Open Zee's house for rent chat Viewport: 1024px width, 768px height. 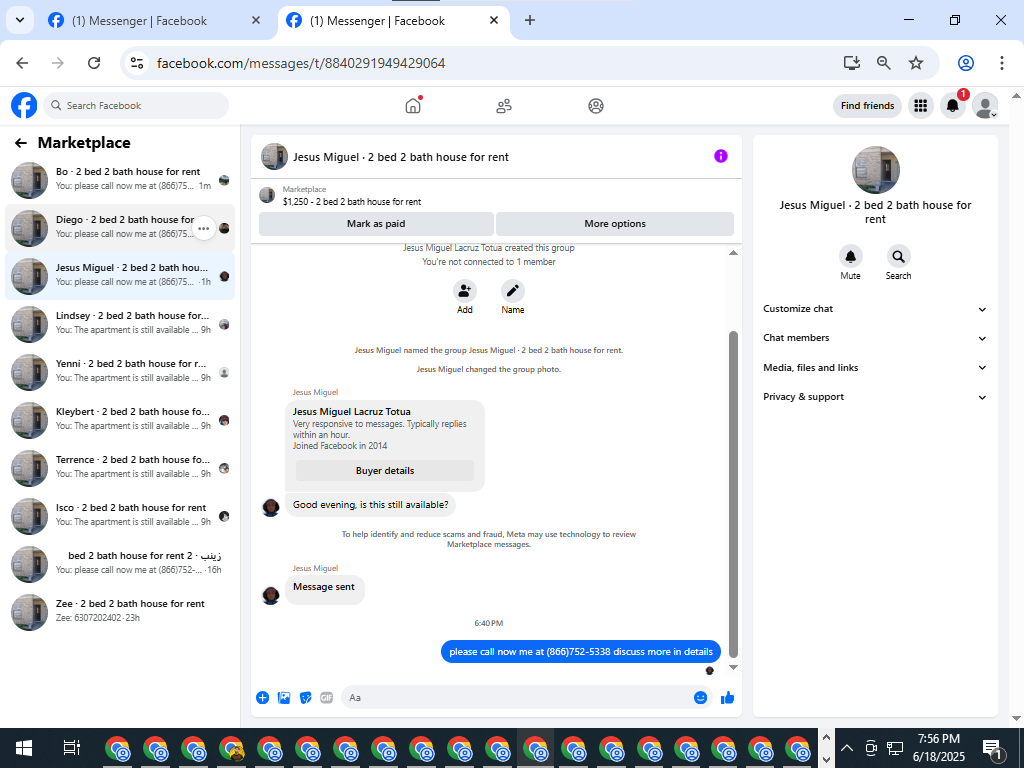click(120, 612)
